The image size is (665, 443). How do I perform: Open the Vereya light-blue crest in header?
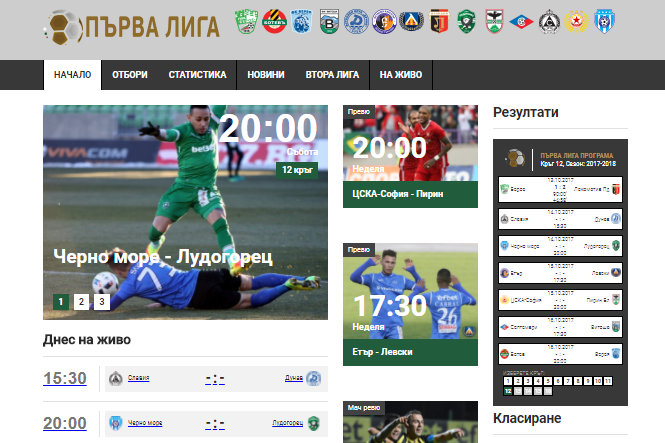coord(302,21)
